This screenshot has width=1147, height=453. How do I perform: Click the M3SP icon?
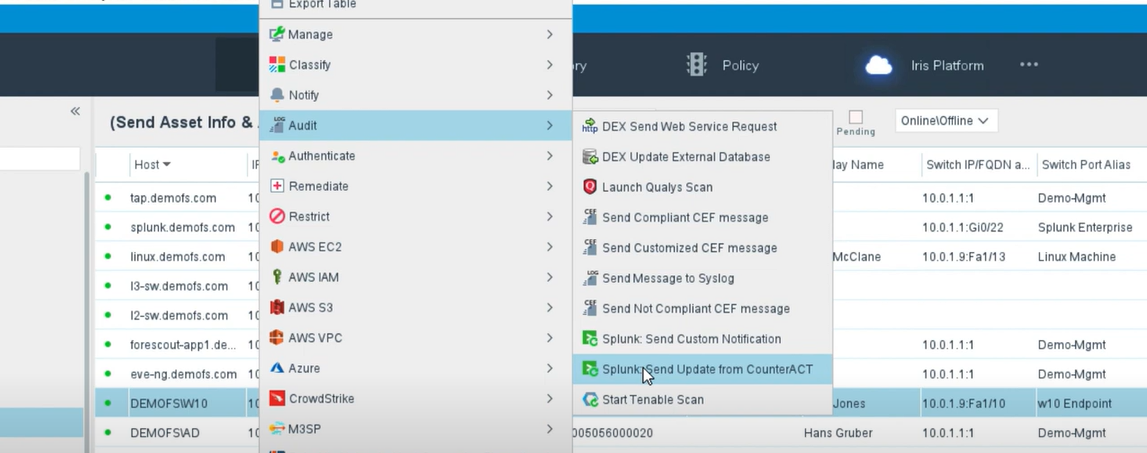[x=277, y=429]
